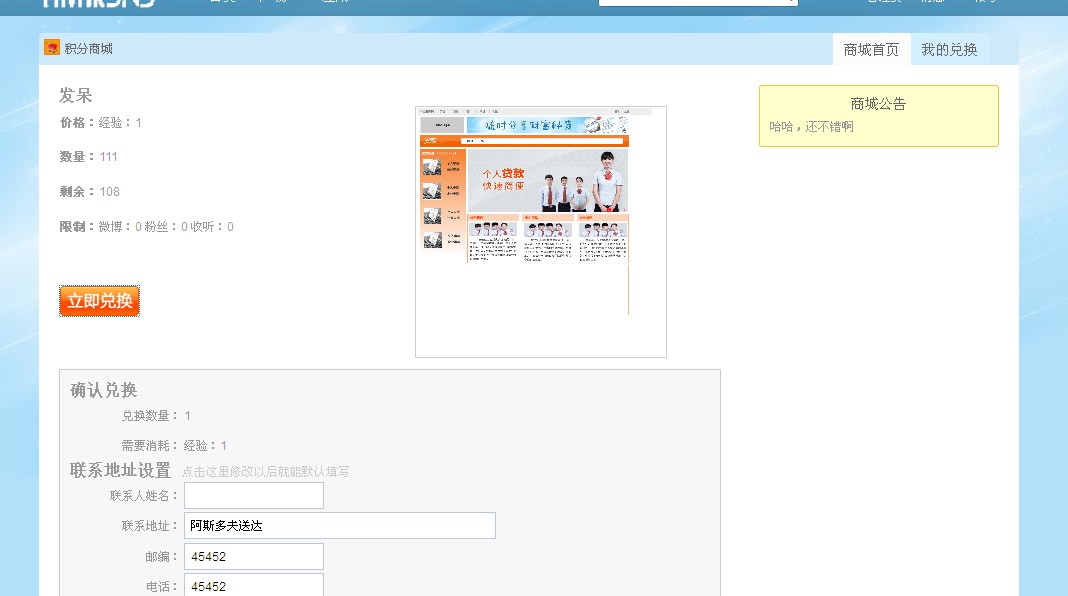This screenshot has height=596, width=1068.
Task: Open the product preview thumbnail image
Action: point(541,232)
